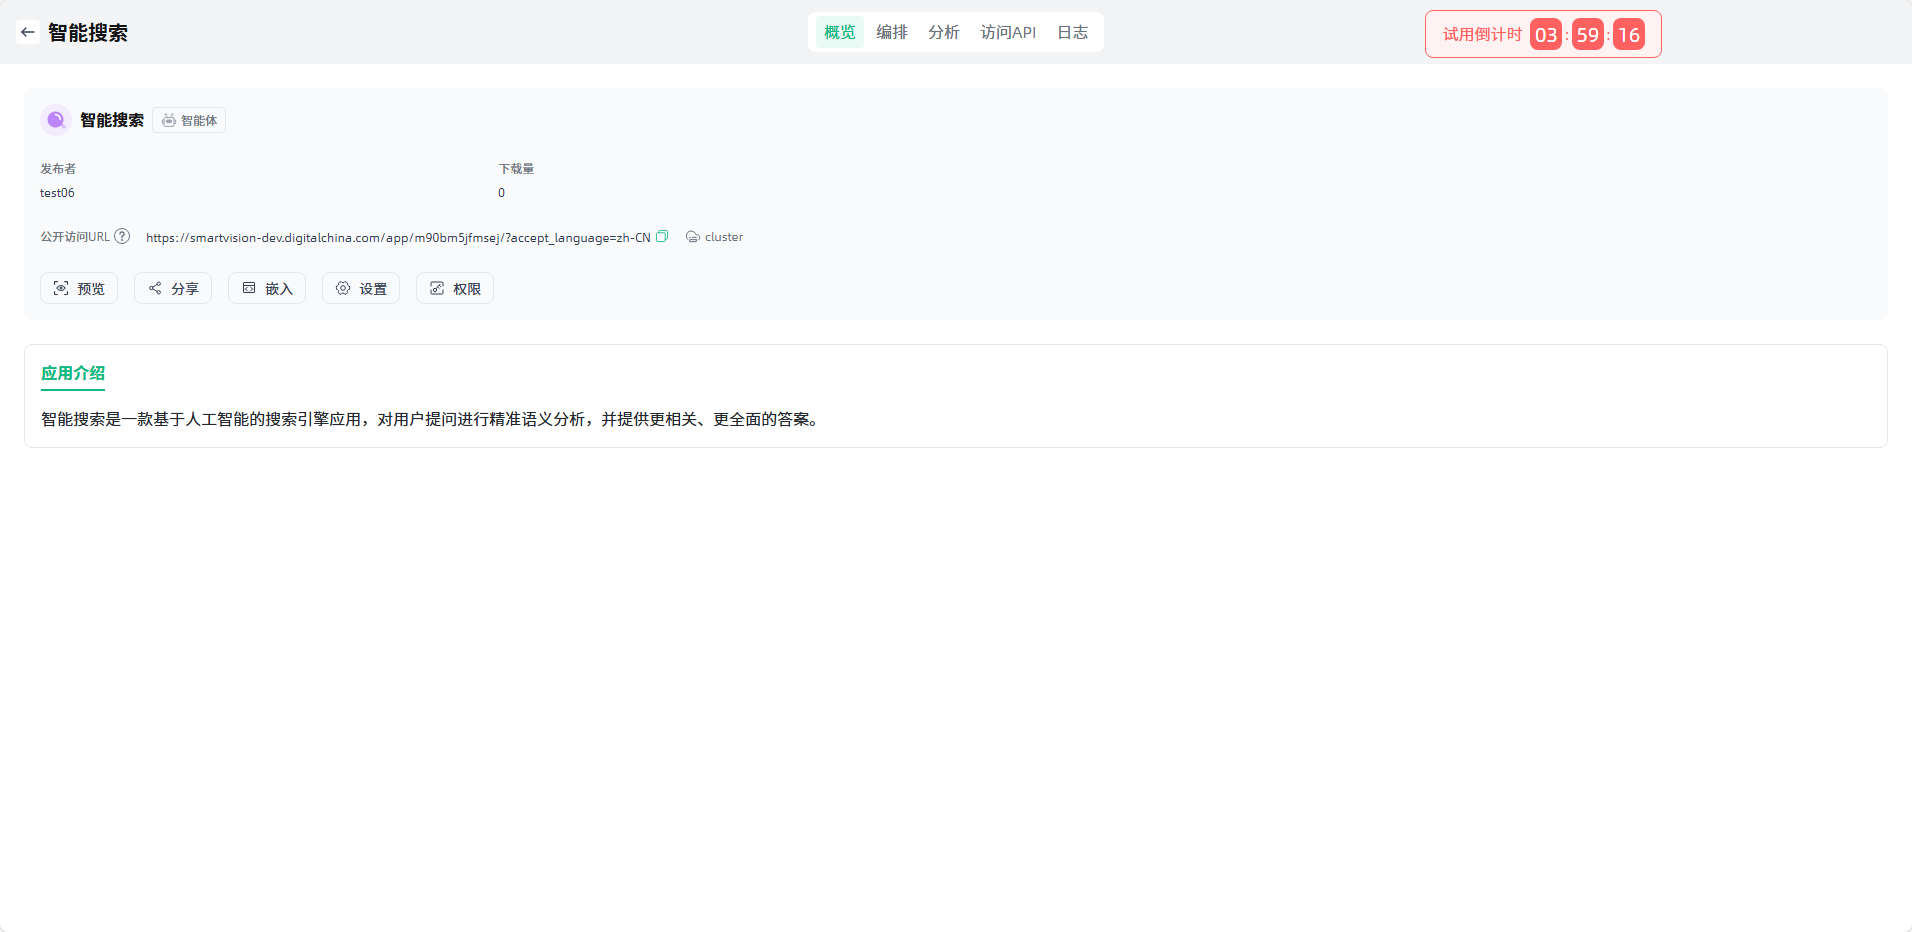Screen dimensions: 1912x932
Task: Open the 分享 share button
Action: [x=173, y=288]
